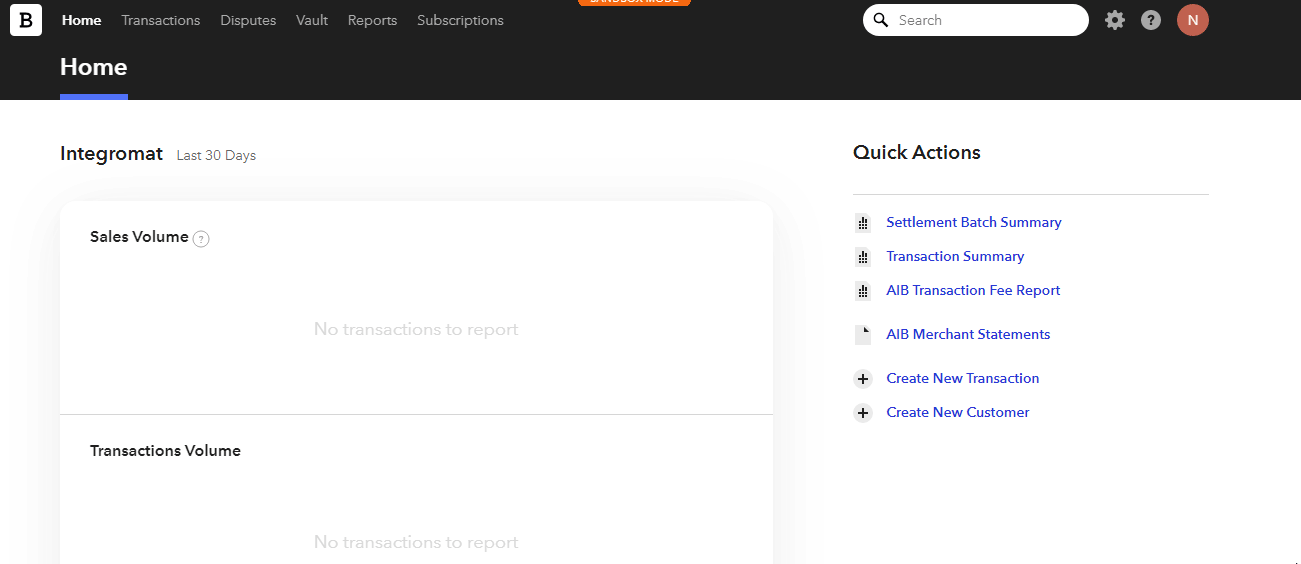Click the Quick Actions heading
The width and height of the screenshot is (1301, 564).
click(917, 153)
